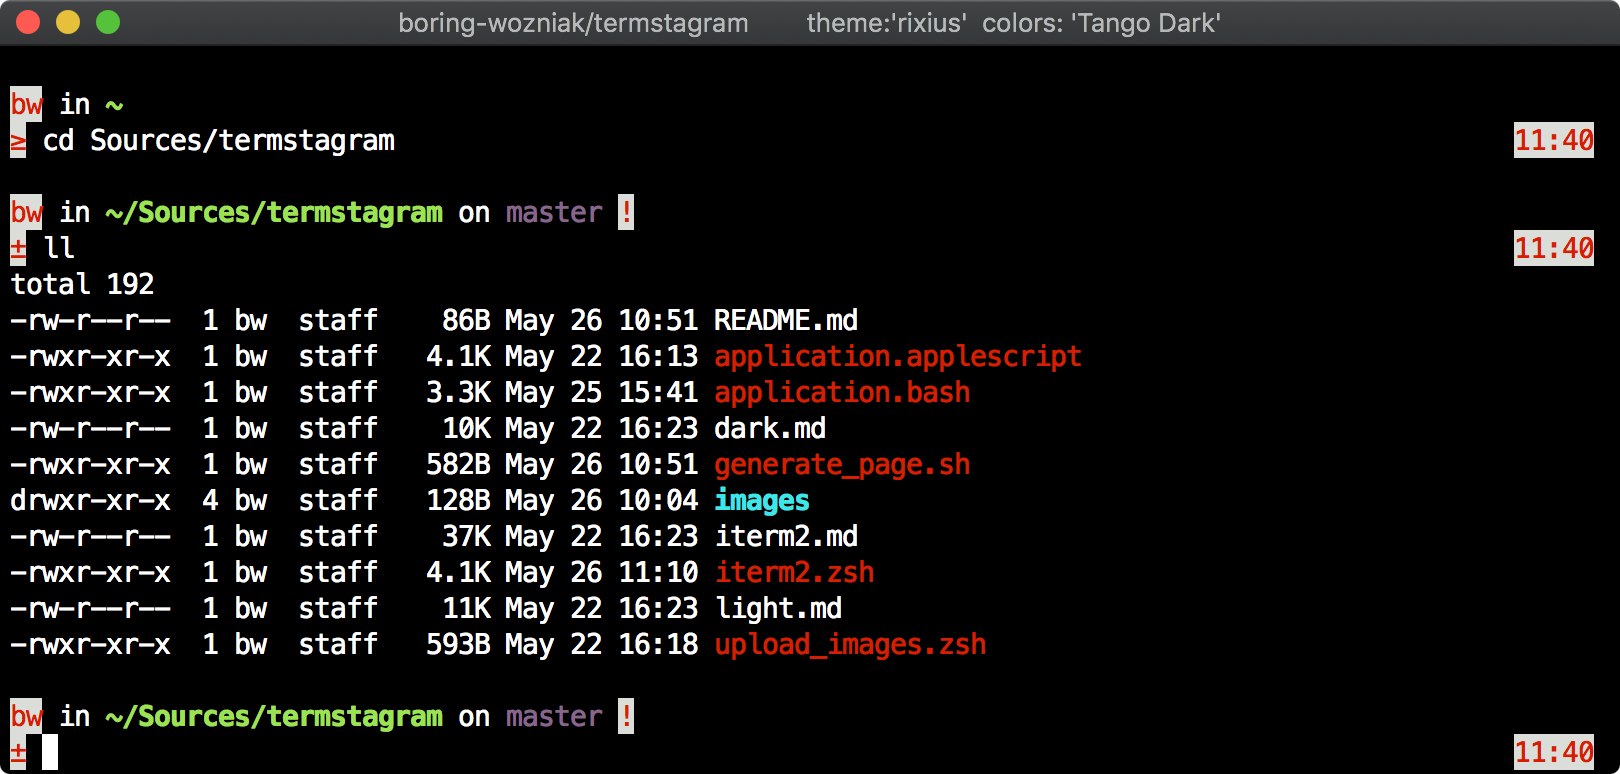Click the window title 'boring-wozniak/termstagram'

tap(573, 23)
